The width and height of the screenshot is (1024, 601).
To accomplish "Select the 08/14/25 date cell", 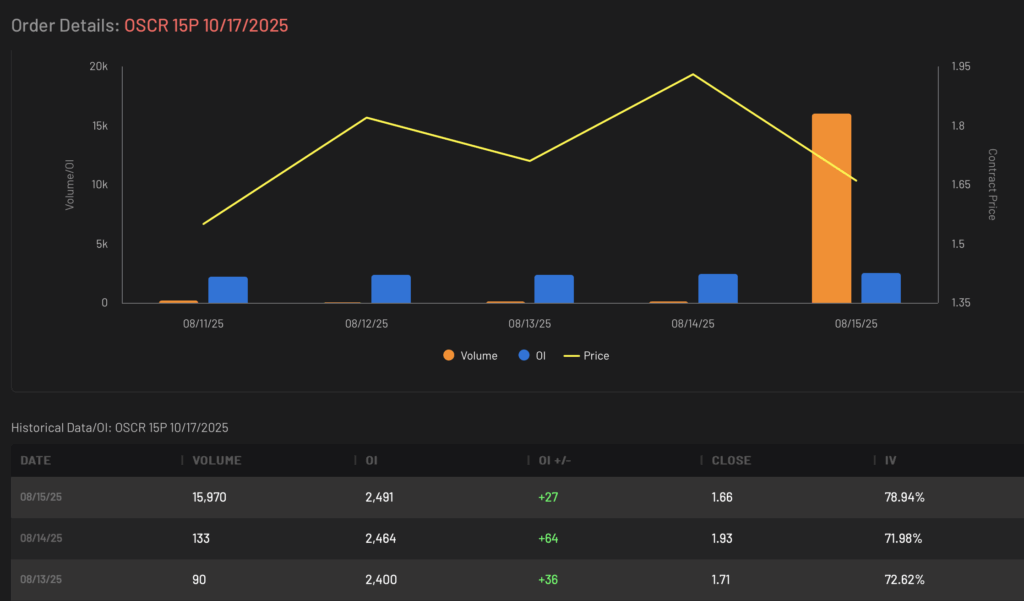I will 41,538.
